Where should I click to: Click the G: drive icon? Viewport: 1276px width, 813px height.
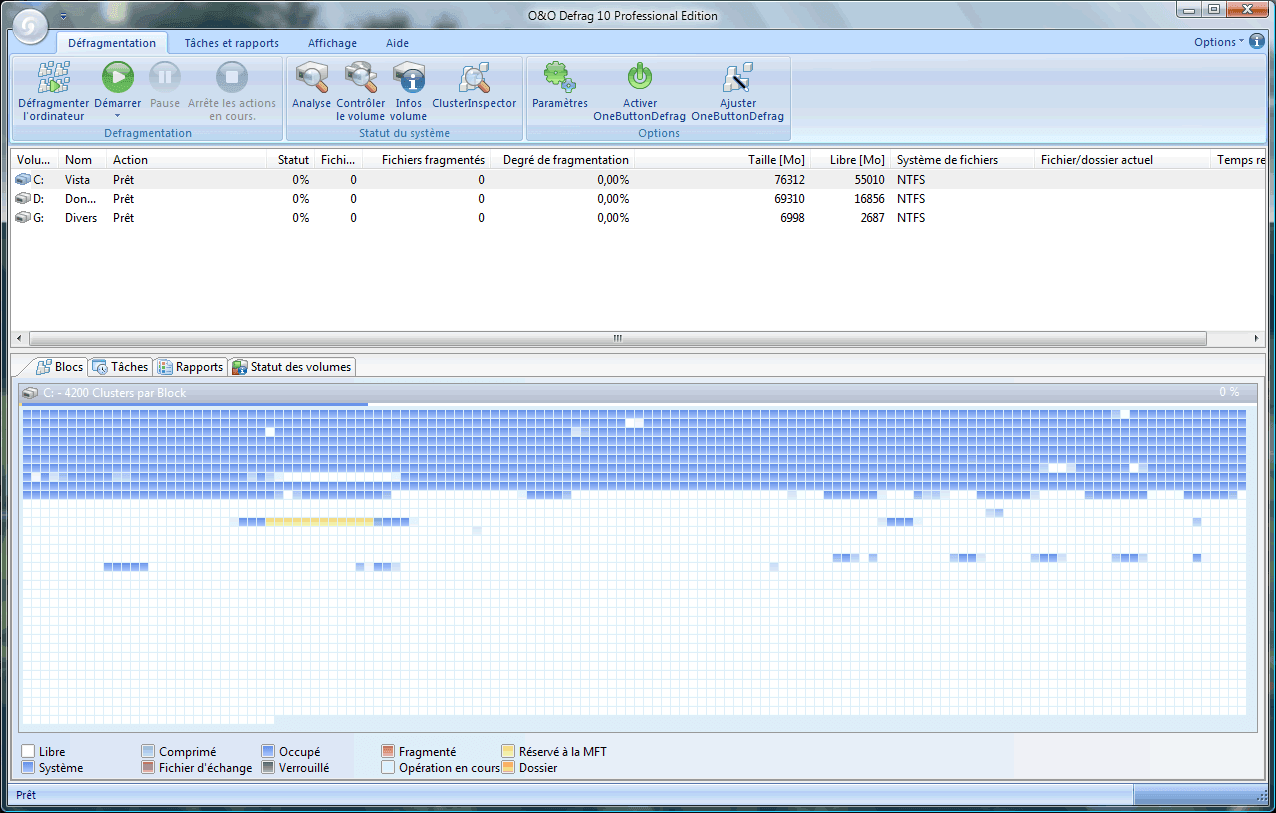tap(23, 218)
